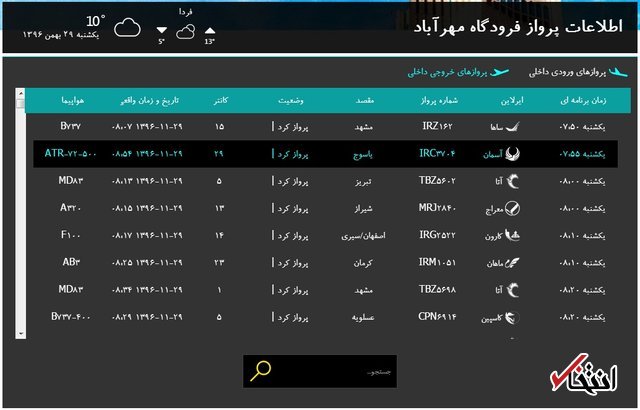The width and height of the screenshot is (640, 410).
Task: Click the تاریخ و زمان واقعی column header
Action: (149, 100)
